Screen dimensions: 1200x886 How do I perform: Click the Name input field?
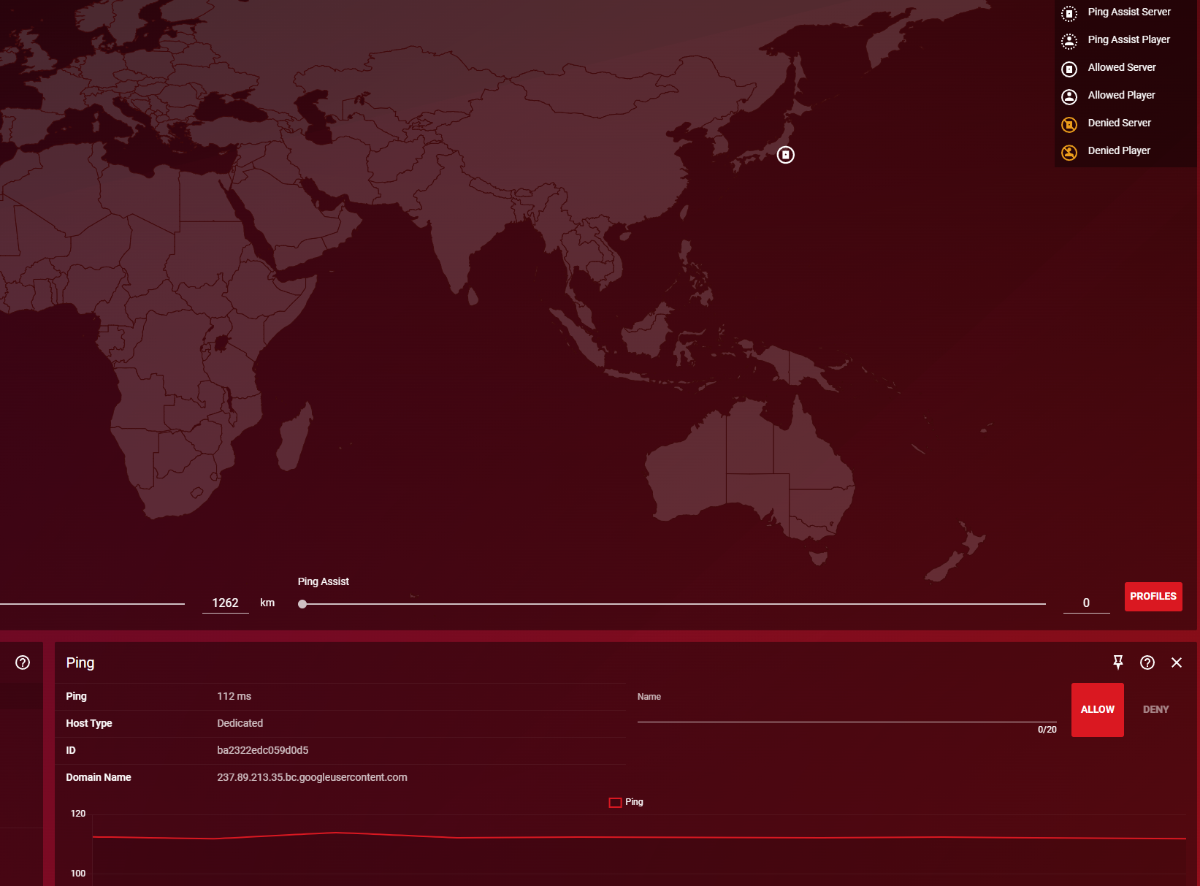click(x=847, y=711)
